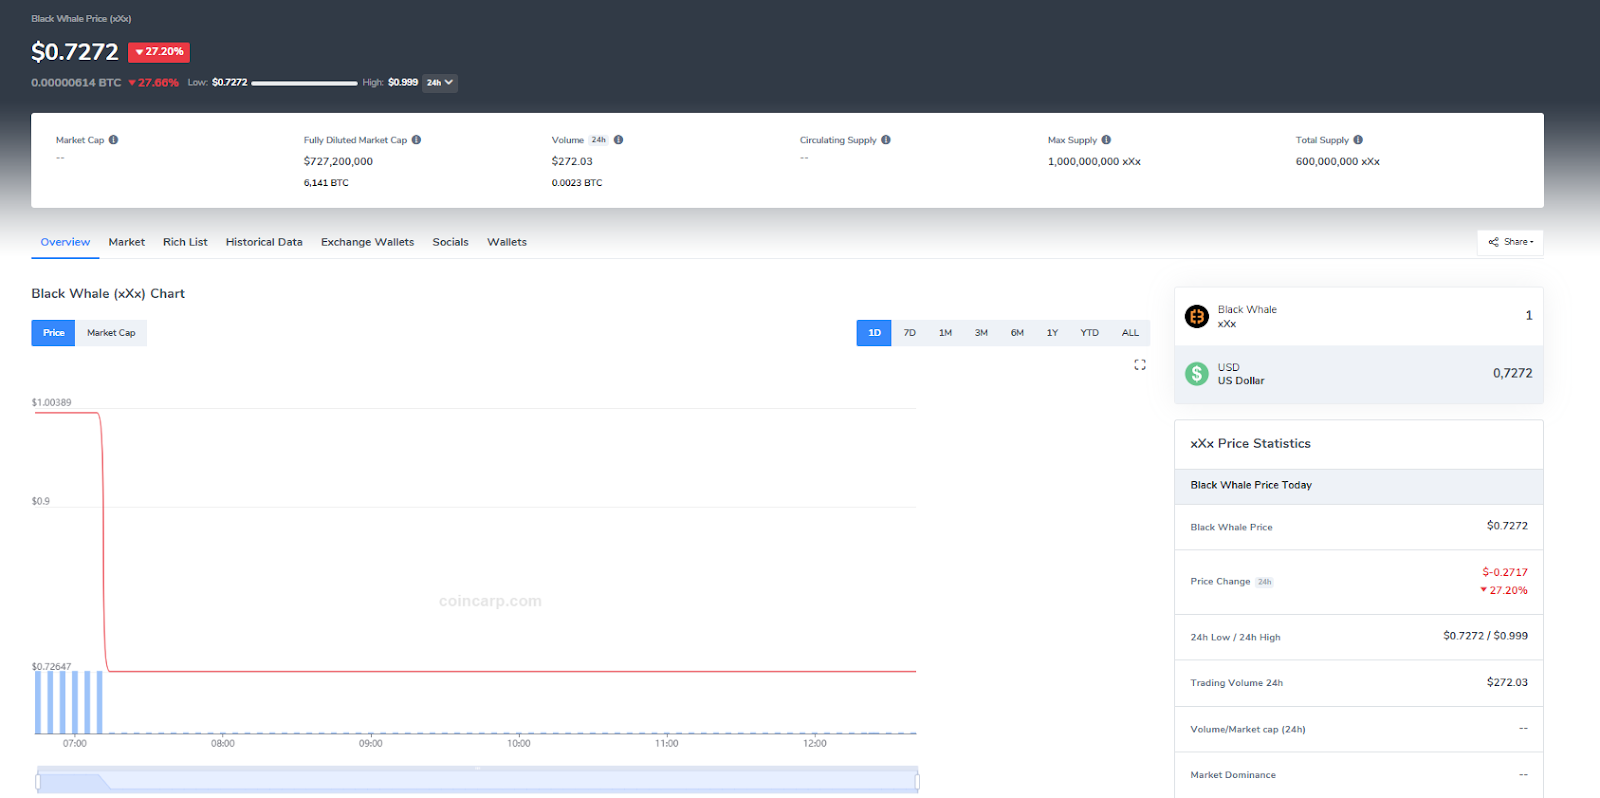The height and width of the screenshot is (798, 1600).
Task: Click the $0.72647 chart axis label
Action: coord(51,666)
